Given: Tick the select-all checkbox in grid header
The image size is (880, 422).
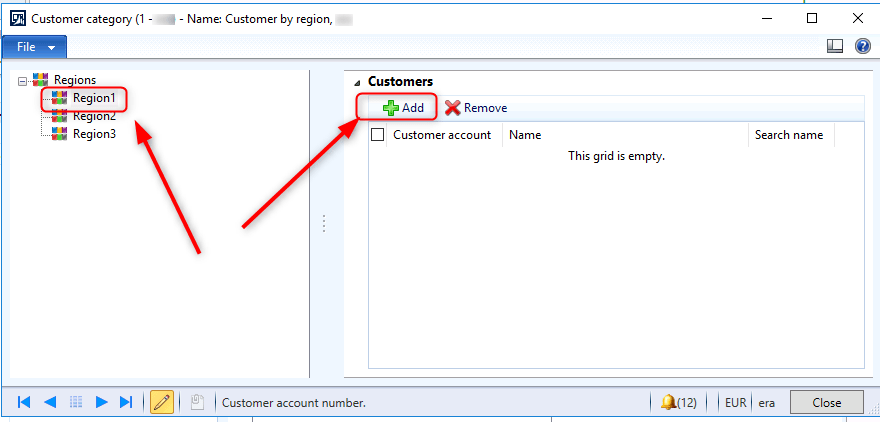Looking at the screenshot, I should 377,135.
